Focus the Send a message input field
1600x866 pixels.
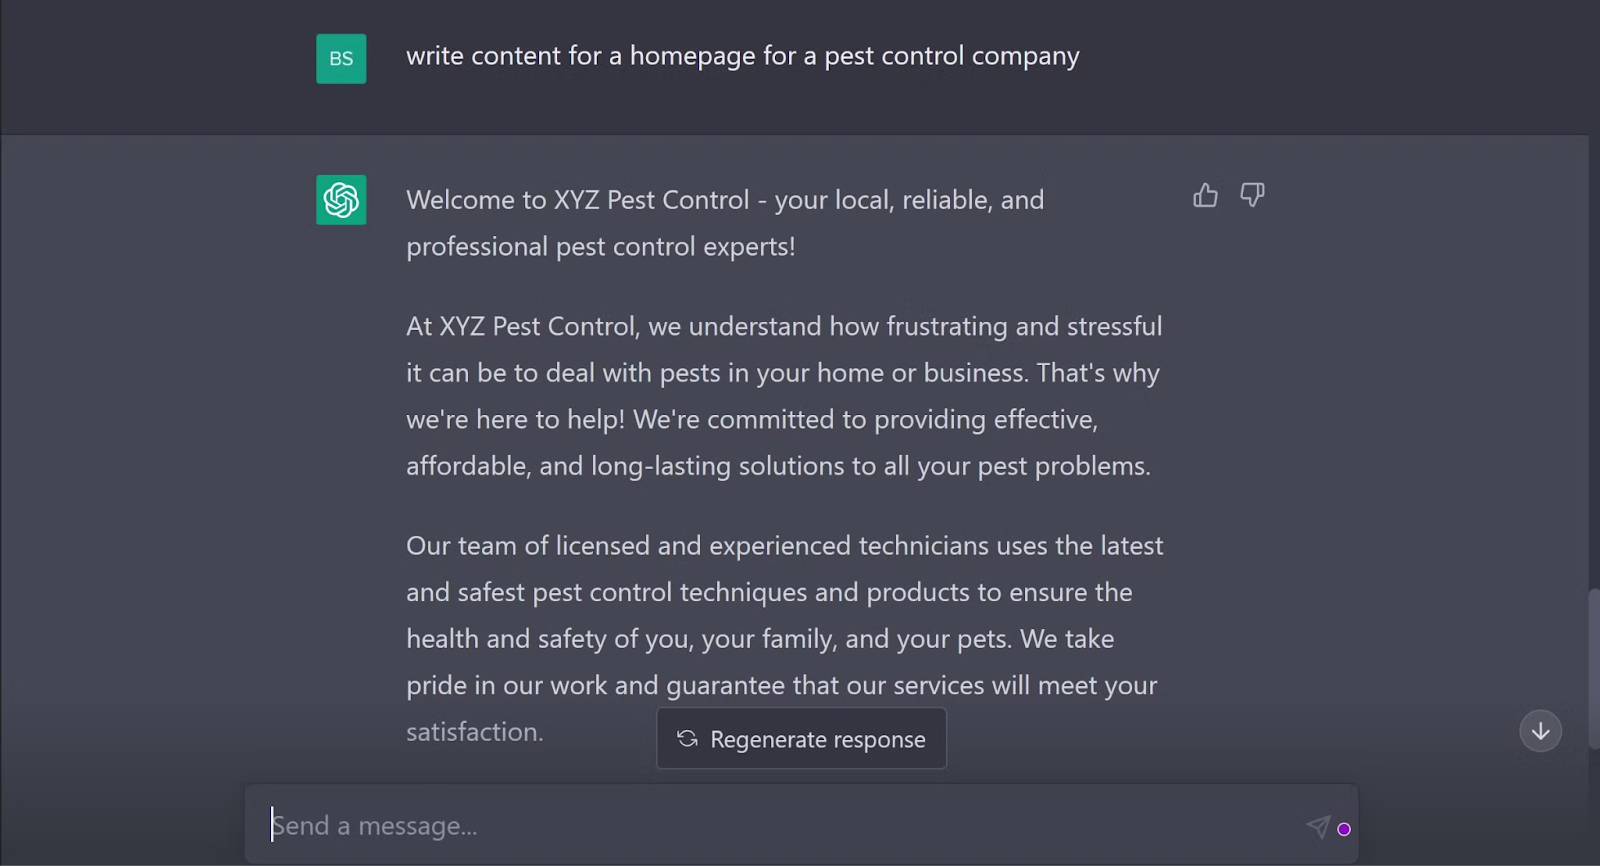click(x=780, y=826)
